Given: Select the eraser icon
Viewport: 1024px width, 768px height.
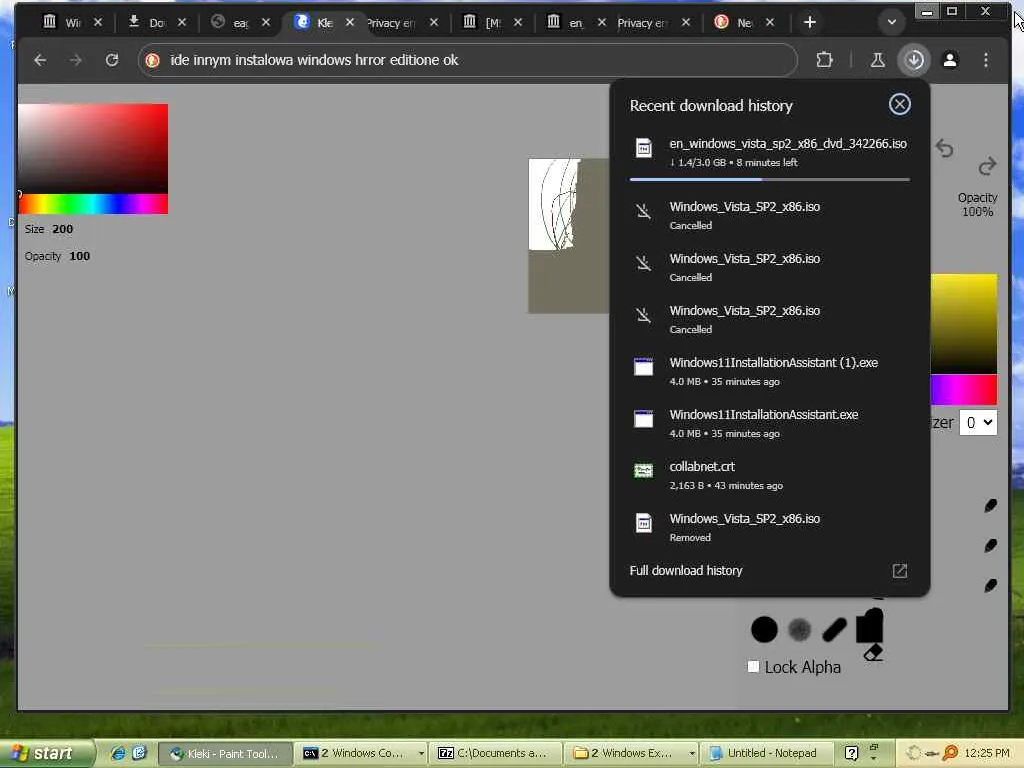Looking at the screenshot, I should 873,652.
